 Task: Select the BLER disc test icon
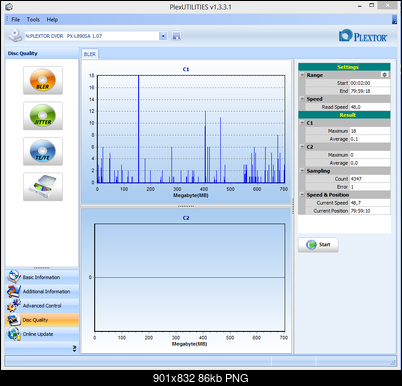tap(43, 80)
